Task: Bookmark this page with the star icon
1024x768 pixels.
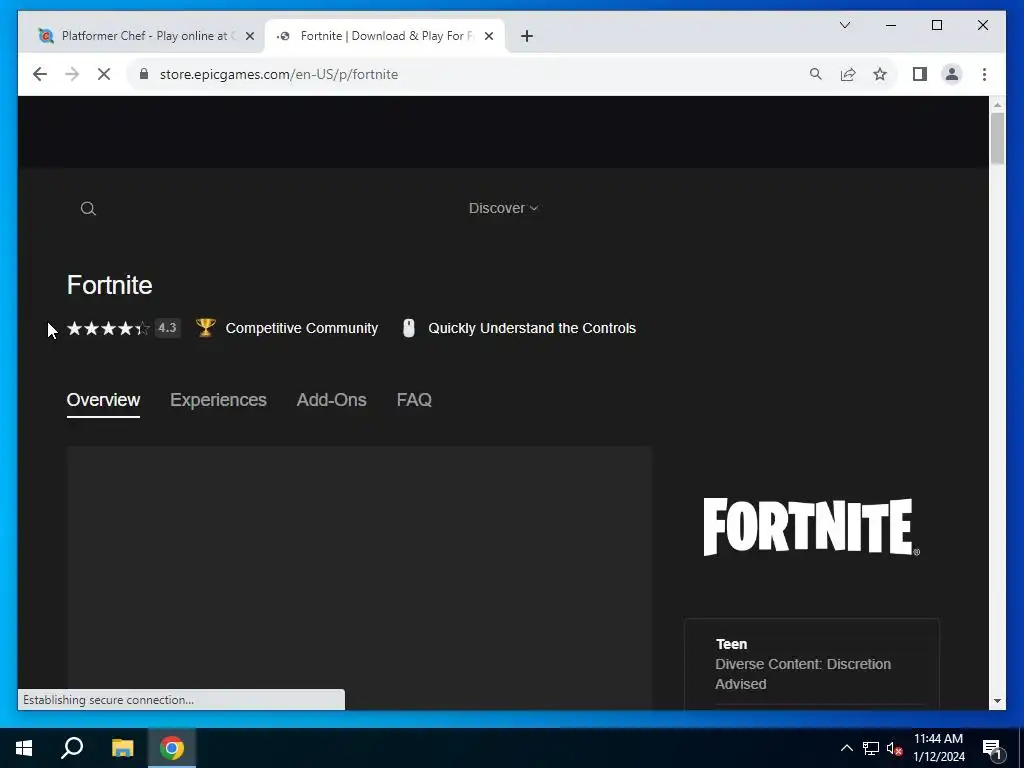Action: [x=880, y=74]
